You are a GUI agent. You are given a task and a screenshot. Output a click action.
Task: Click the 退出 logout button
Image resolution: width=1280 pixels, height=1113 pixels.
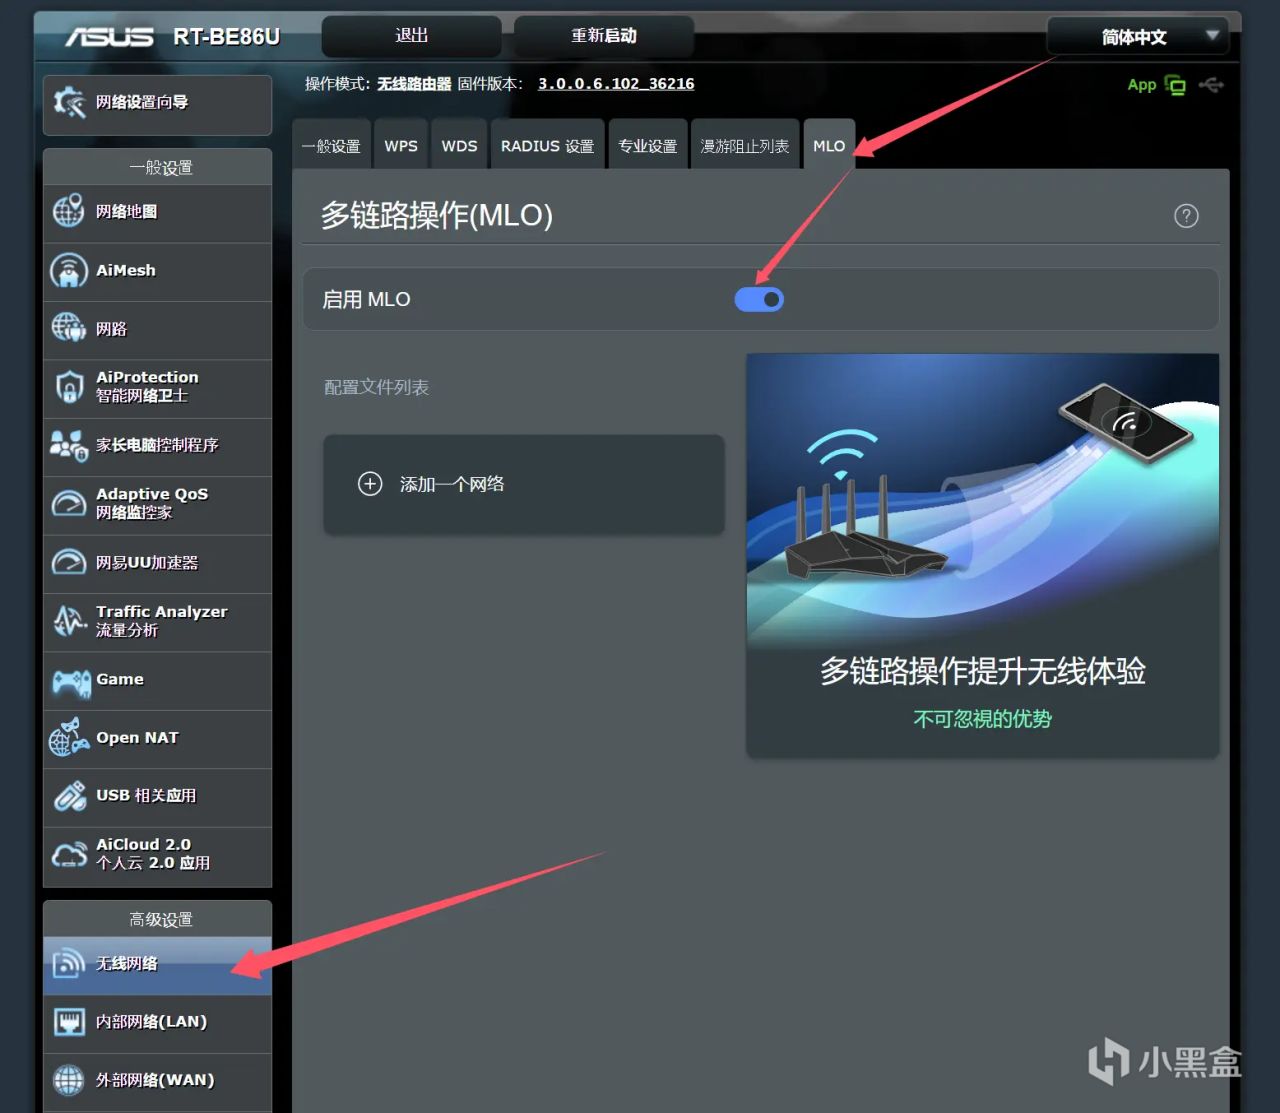[x=411, y=36]
